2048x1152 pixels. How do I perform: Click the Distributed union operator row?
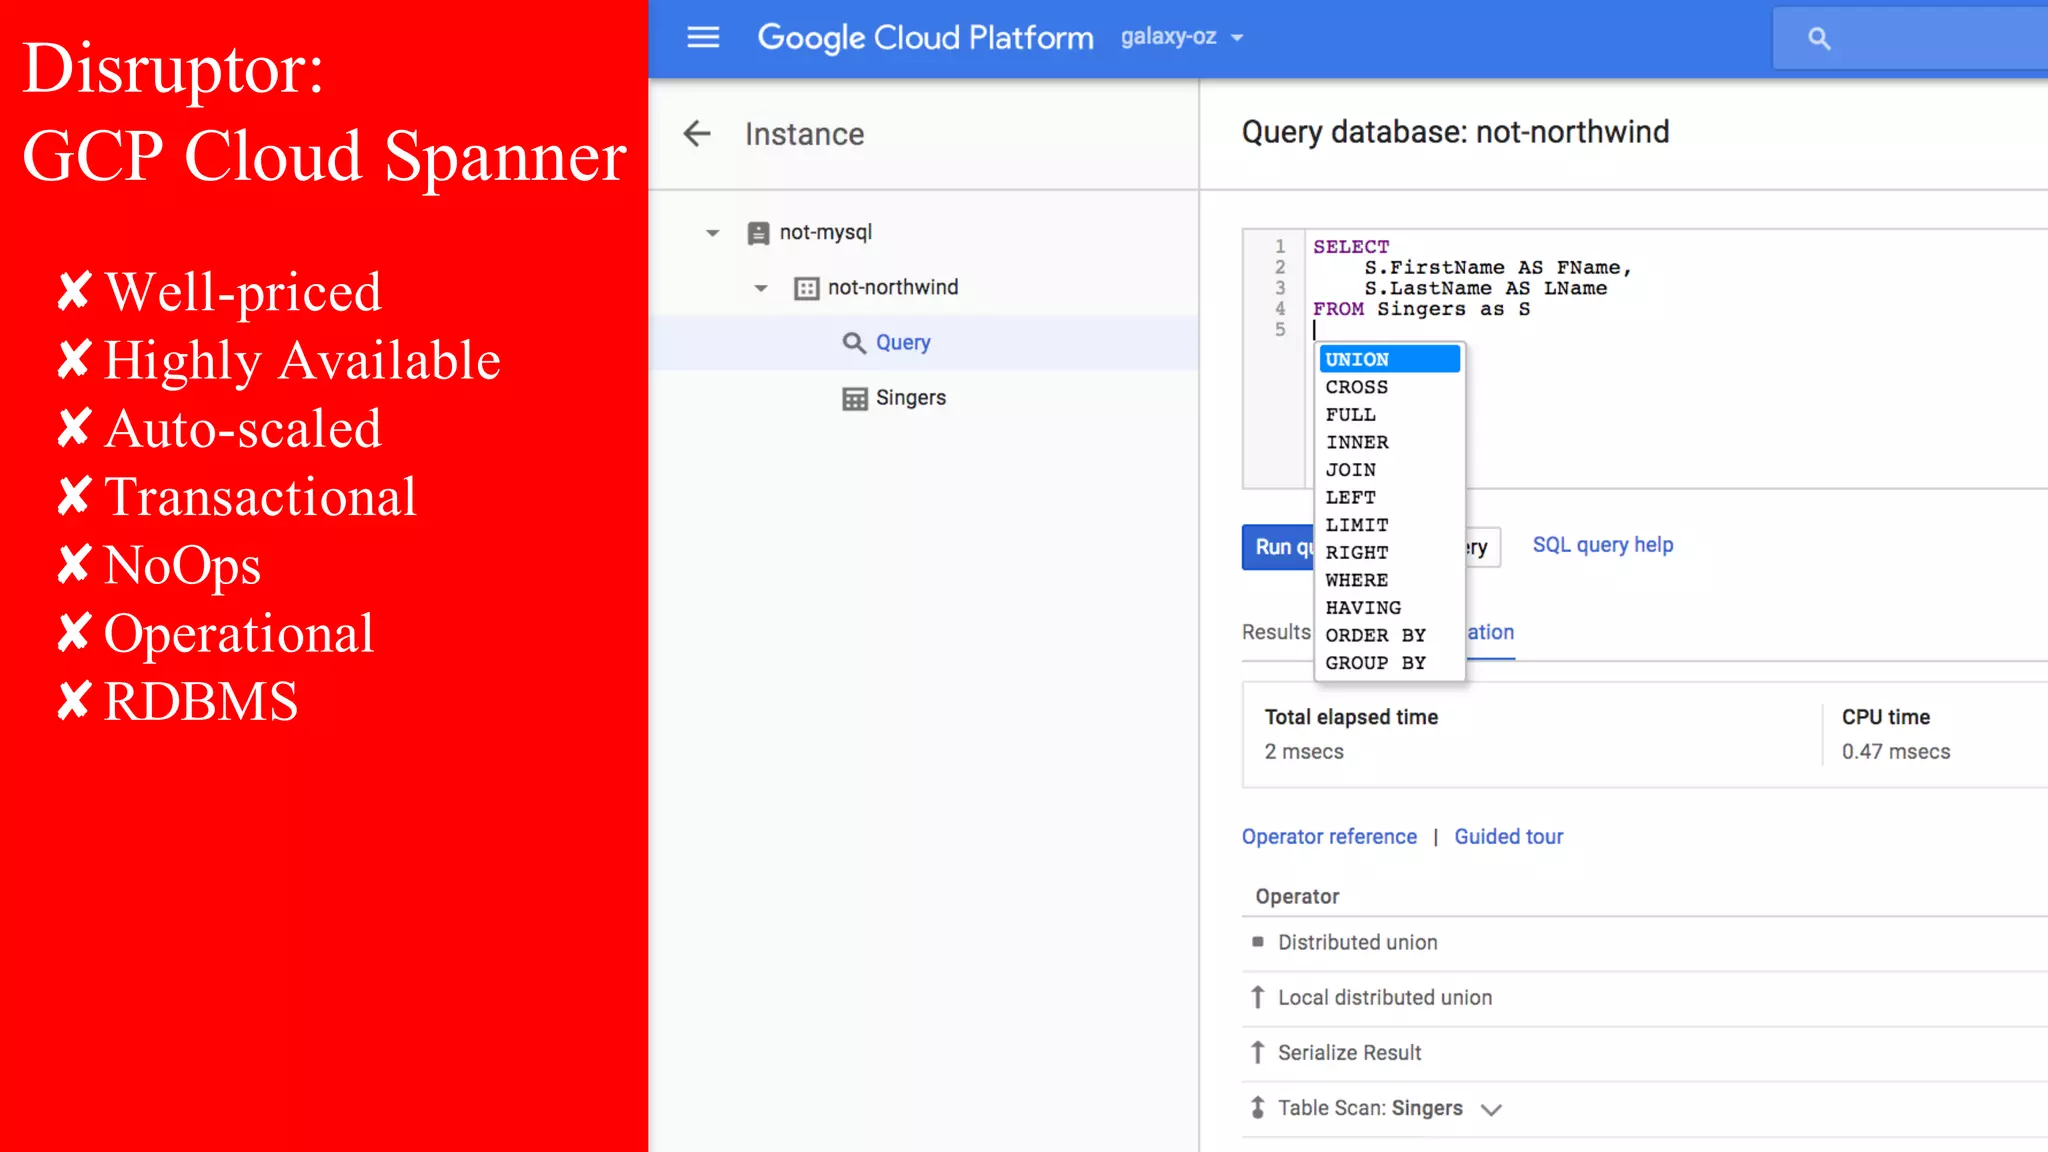(x=1645, y=942)
